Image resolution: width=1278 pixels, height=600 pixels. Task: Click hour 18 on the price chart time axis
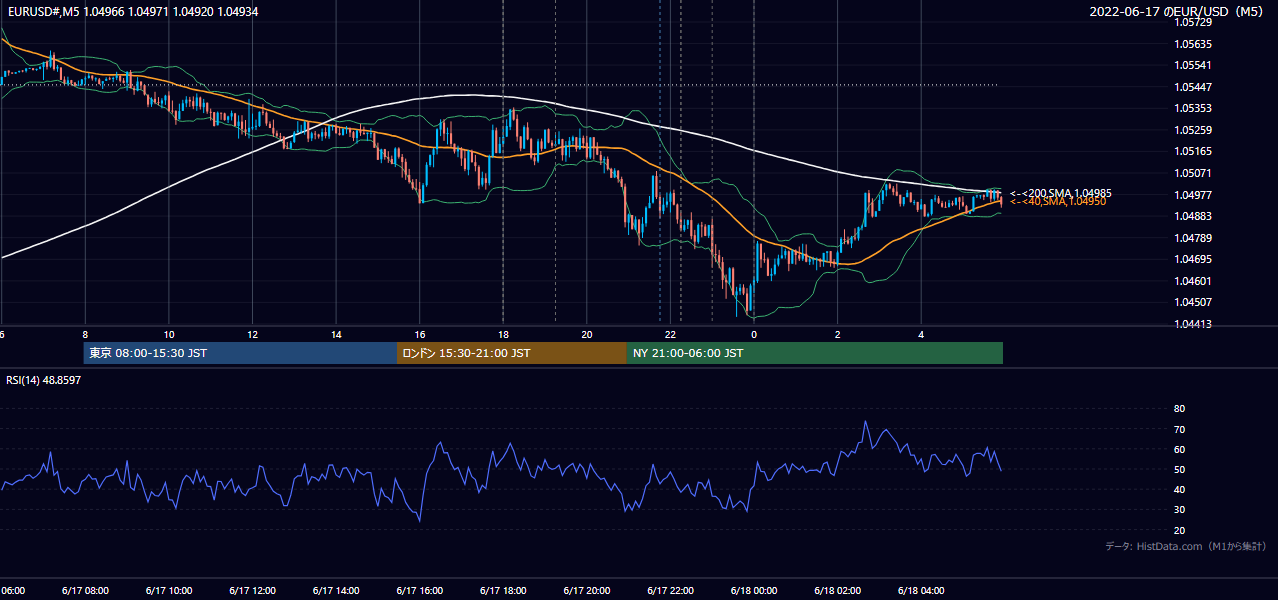click(504, 334)
